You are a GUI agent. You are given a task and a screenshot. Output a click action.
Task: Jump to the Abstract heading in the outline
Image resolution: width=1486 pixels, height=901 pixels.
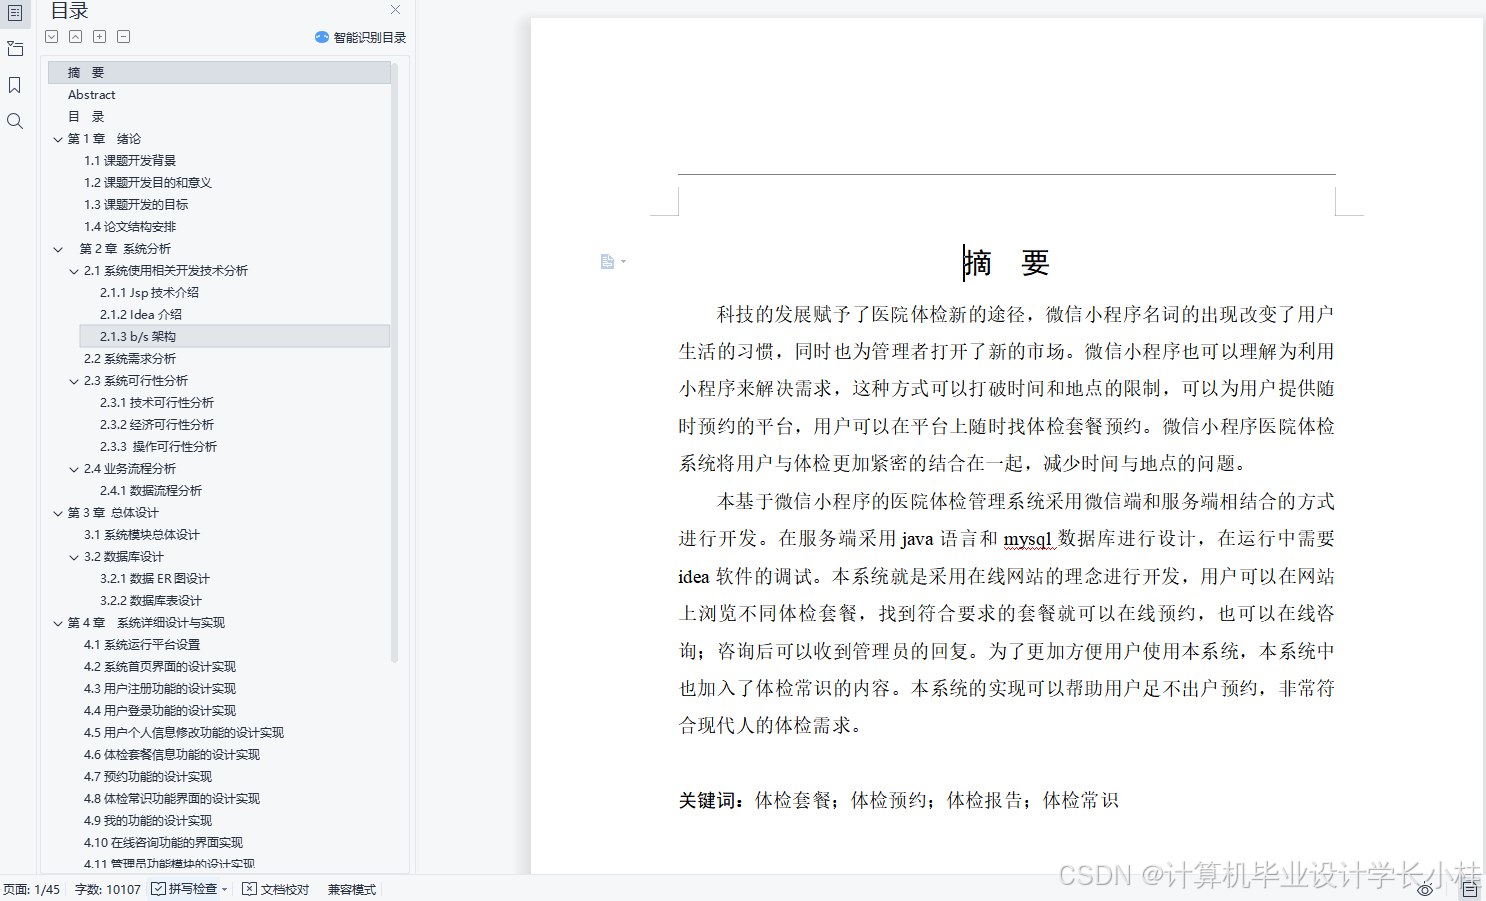[91, 94]
